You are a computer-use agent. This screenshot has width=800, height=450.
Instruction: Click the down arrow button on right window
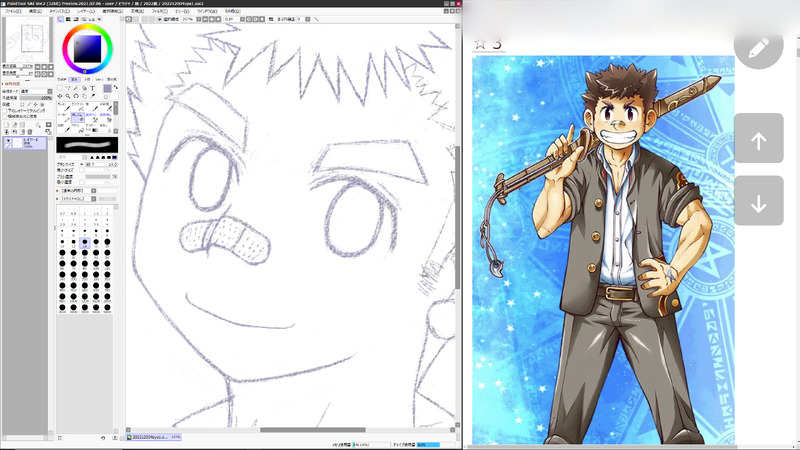(x=759, y=201)
